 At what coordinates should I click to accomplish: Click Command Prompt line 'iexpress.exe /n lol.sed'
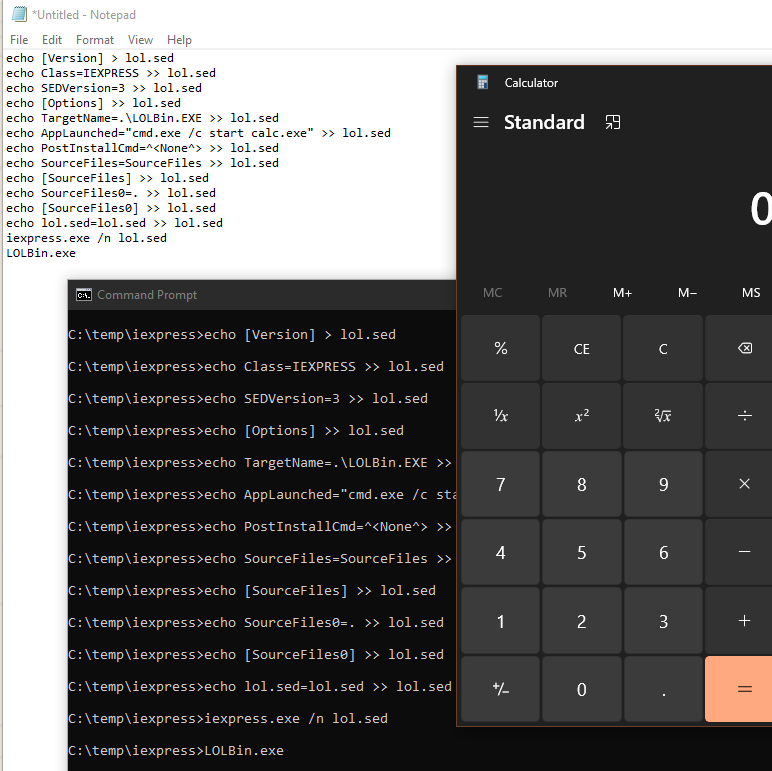(x=228, y=719)
